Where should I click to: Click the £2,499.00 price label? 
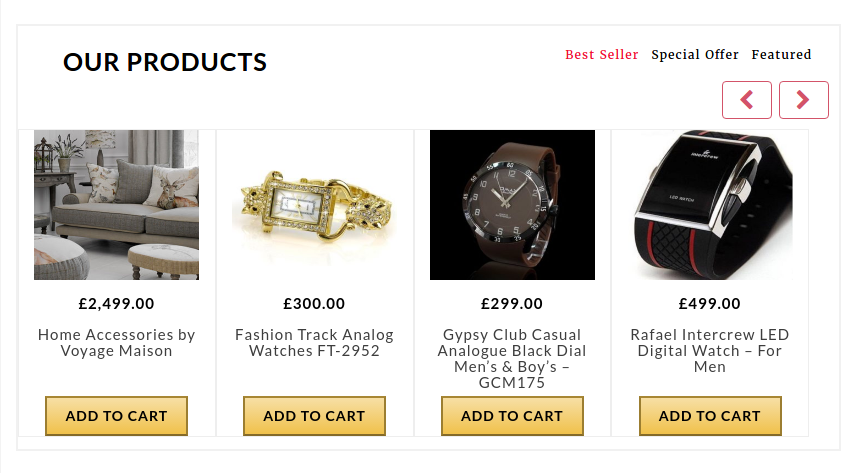(116, 304)
